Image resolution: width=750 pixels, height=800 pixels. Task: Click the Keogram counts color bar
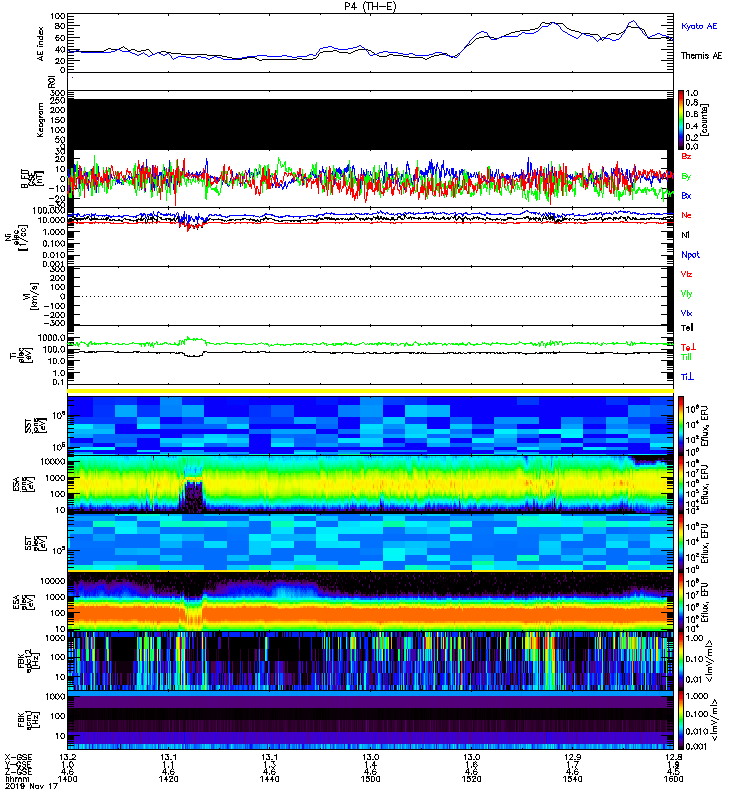coord(681,120)
